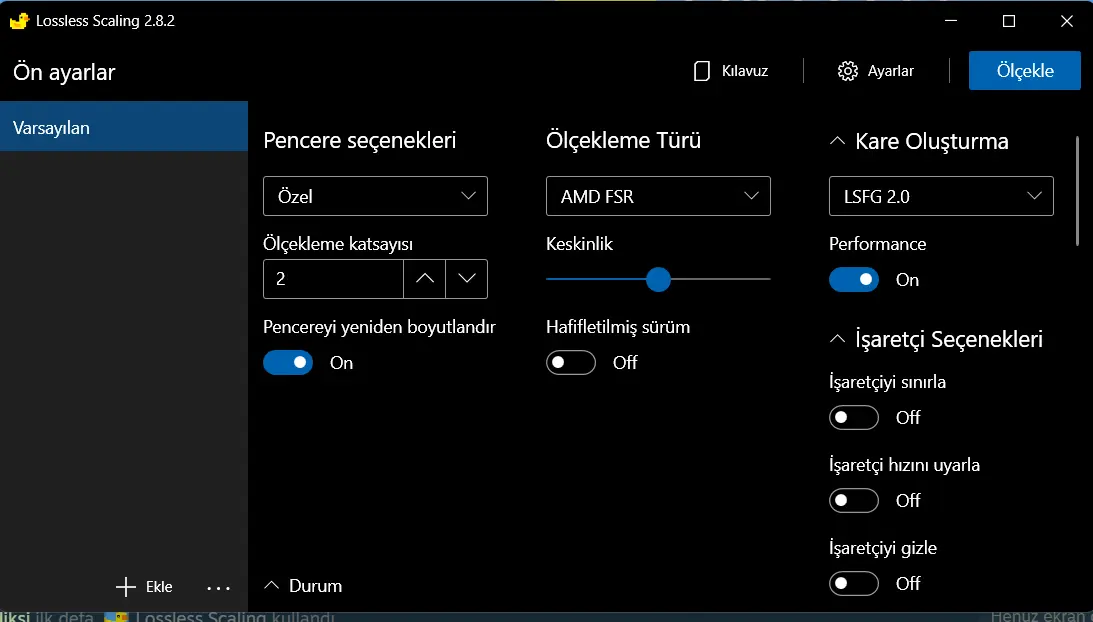Click Ekle to add a preset
The height and width of the screenshot is (622, 1093).
(144, 586)
